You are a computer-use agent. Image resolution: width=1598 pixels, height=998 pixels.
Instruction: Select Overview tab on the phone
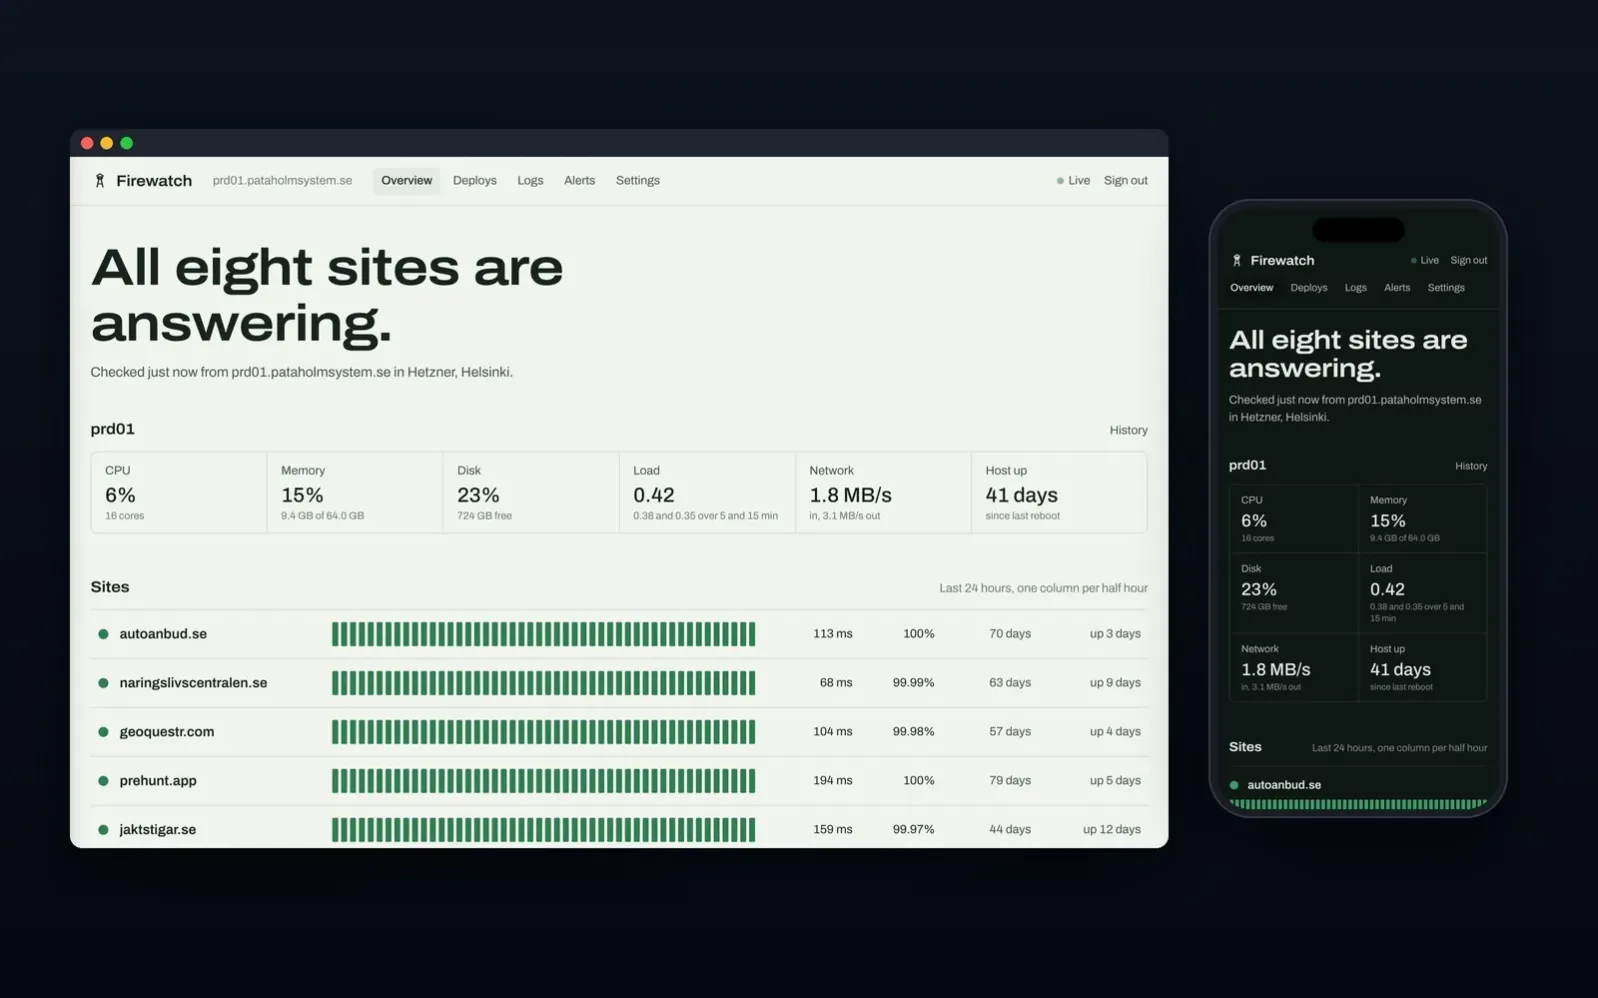click(x=1251, y=288)
